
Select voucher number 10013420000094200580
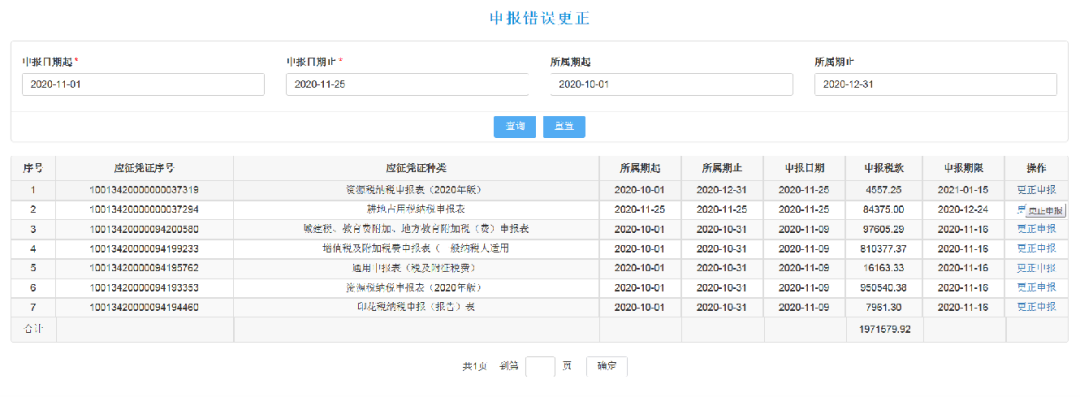click(x=145, y=229)
